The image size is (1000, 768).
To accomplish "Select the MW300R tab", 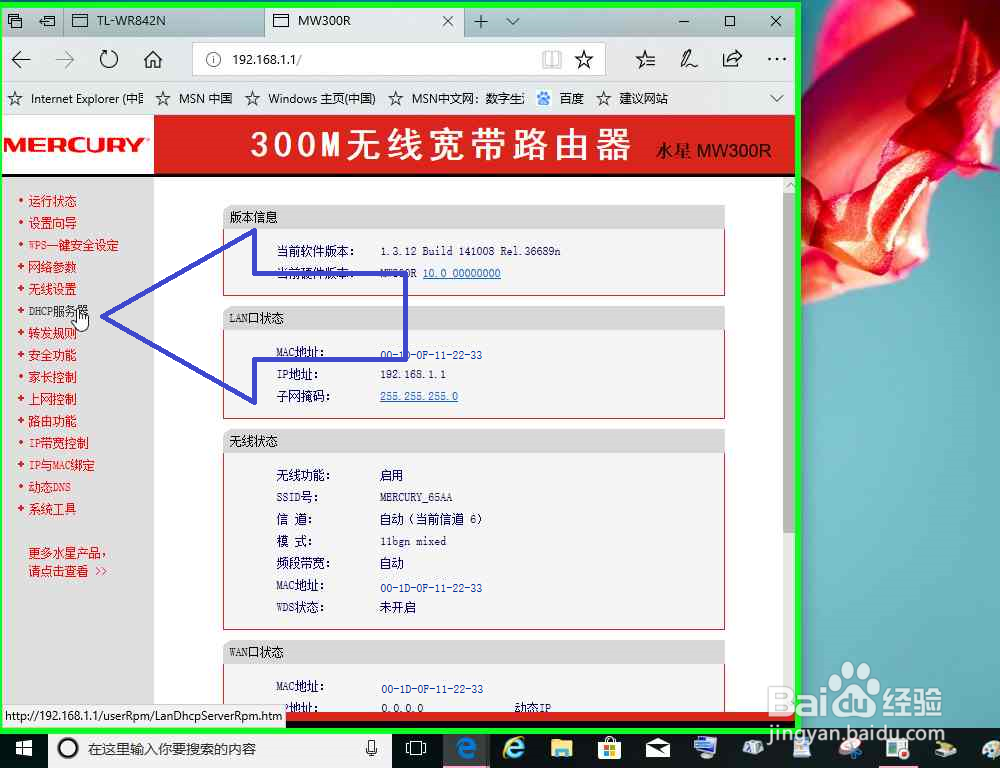I will [364, 20].
